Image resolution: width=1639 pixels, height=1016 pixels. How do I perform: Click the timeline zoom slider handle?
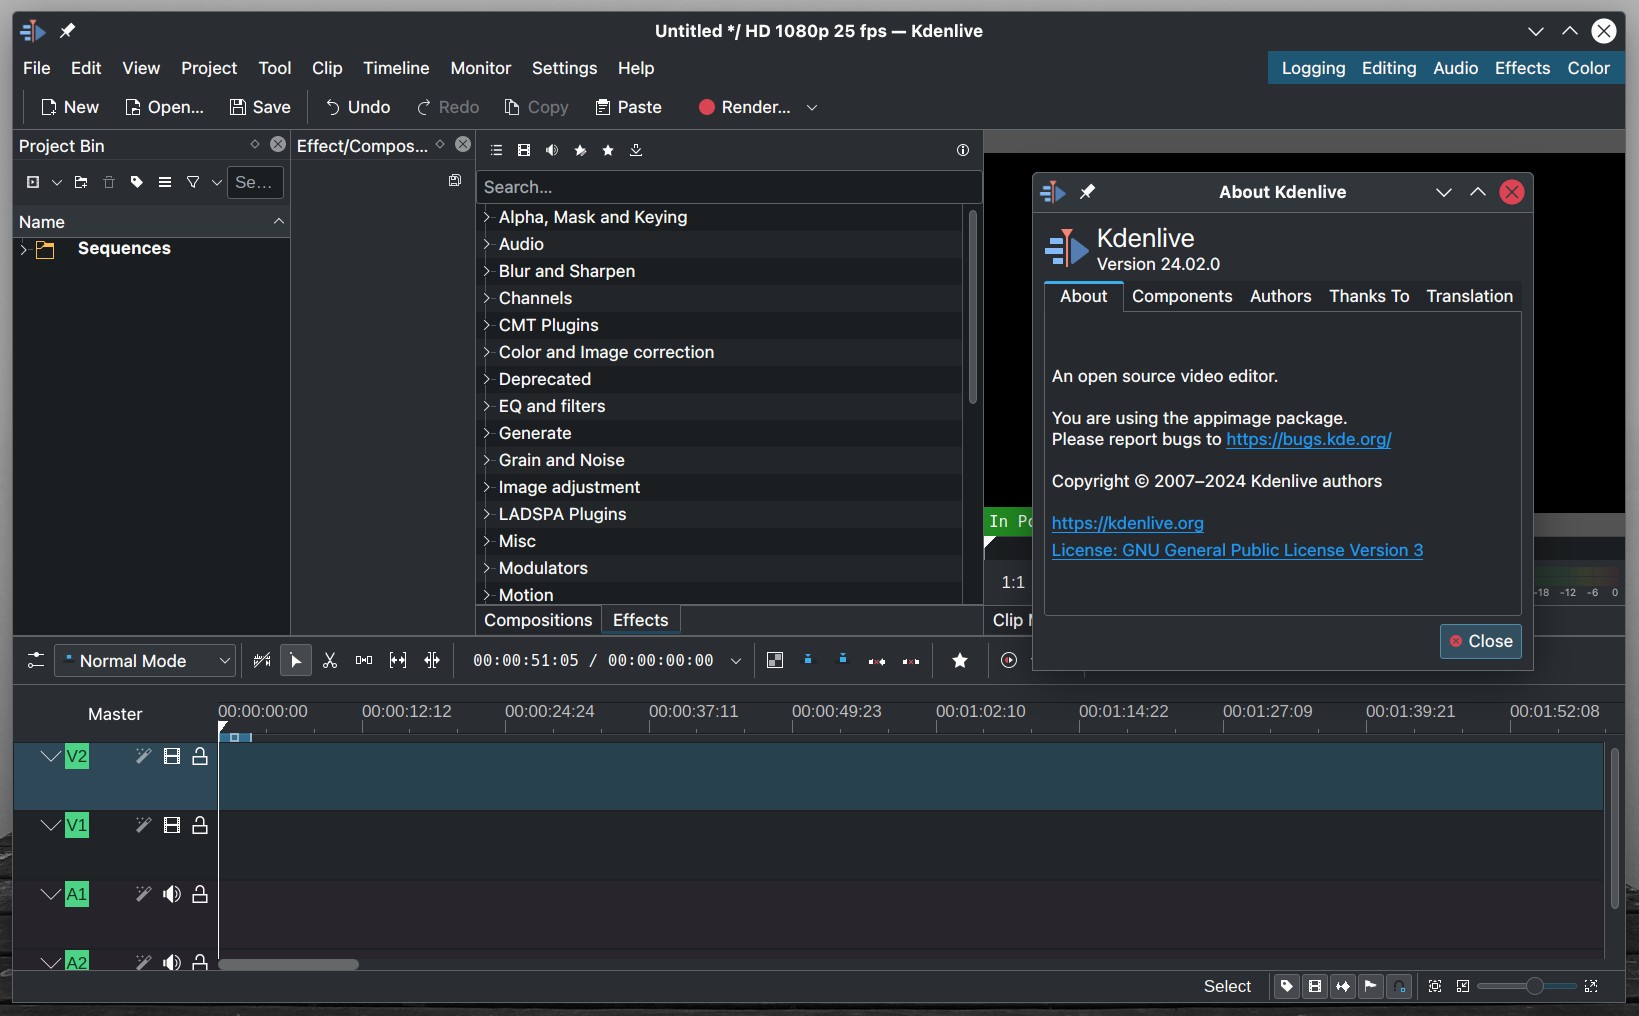1534,986
